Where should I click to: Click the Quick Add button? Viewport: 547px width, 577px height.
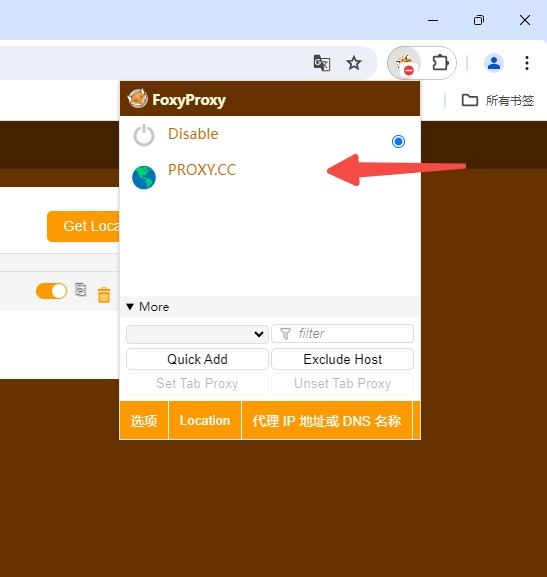[x=197, y=359]
